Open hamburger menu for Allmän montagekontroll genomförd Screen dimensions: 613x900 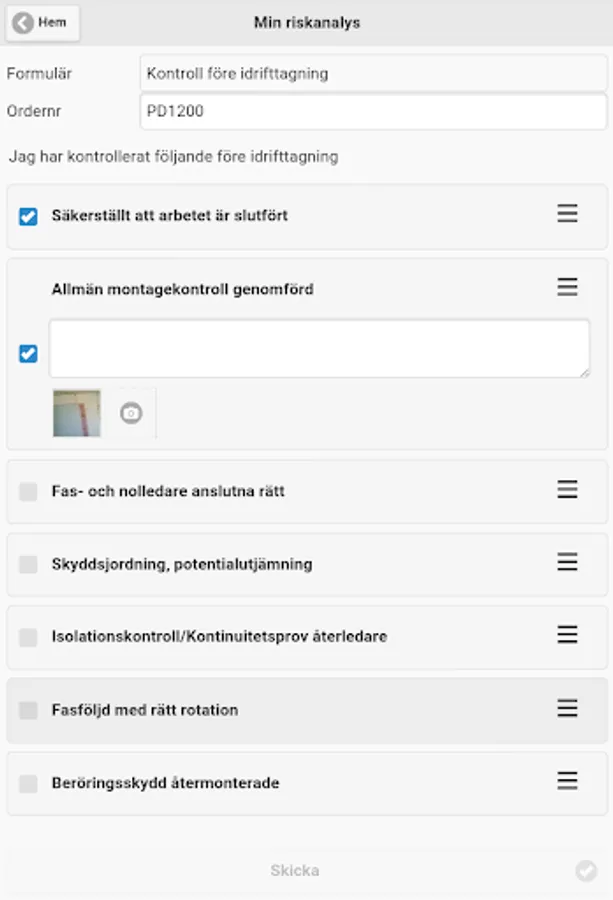(567, 288)
